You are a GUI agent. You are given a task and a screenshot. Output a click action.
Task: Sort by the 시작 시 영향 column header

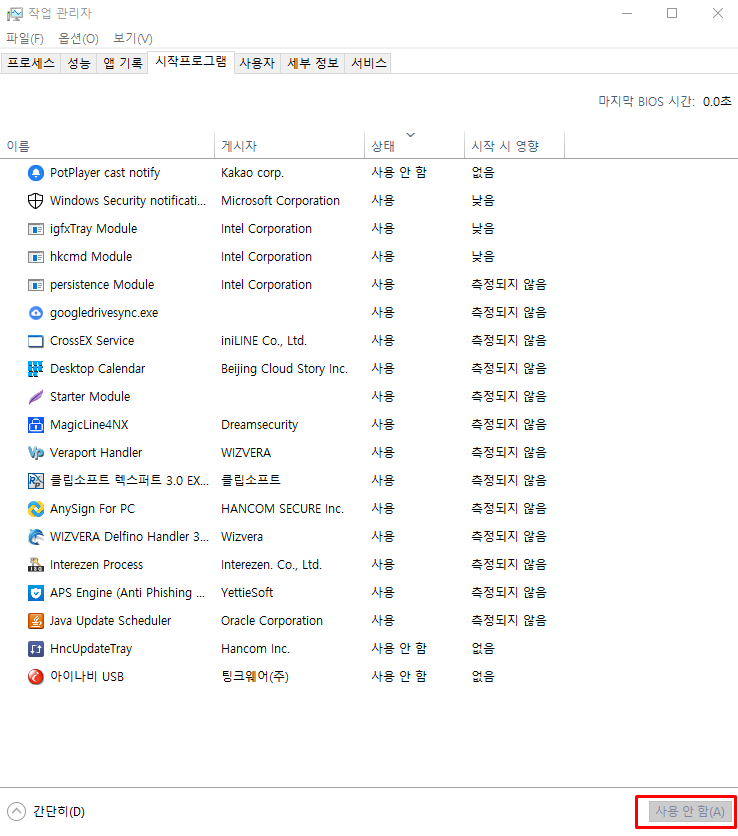(515, 146)
